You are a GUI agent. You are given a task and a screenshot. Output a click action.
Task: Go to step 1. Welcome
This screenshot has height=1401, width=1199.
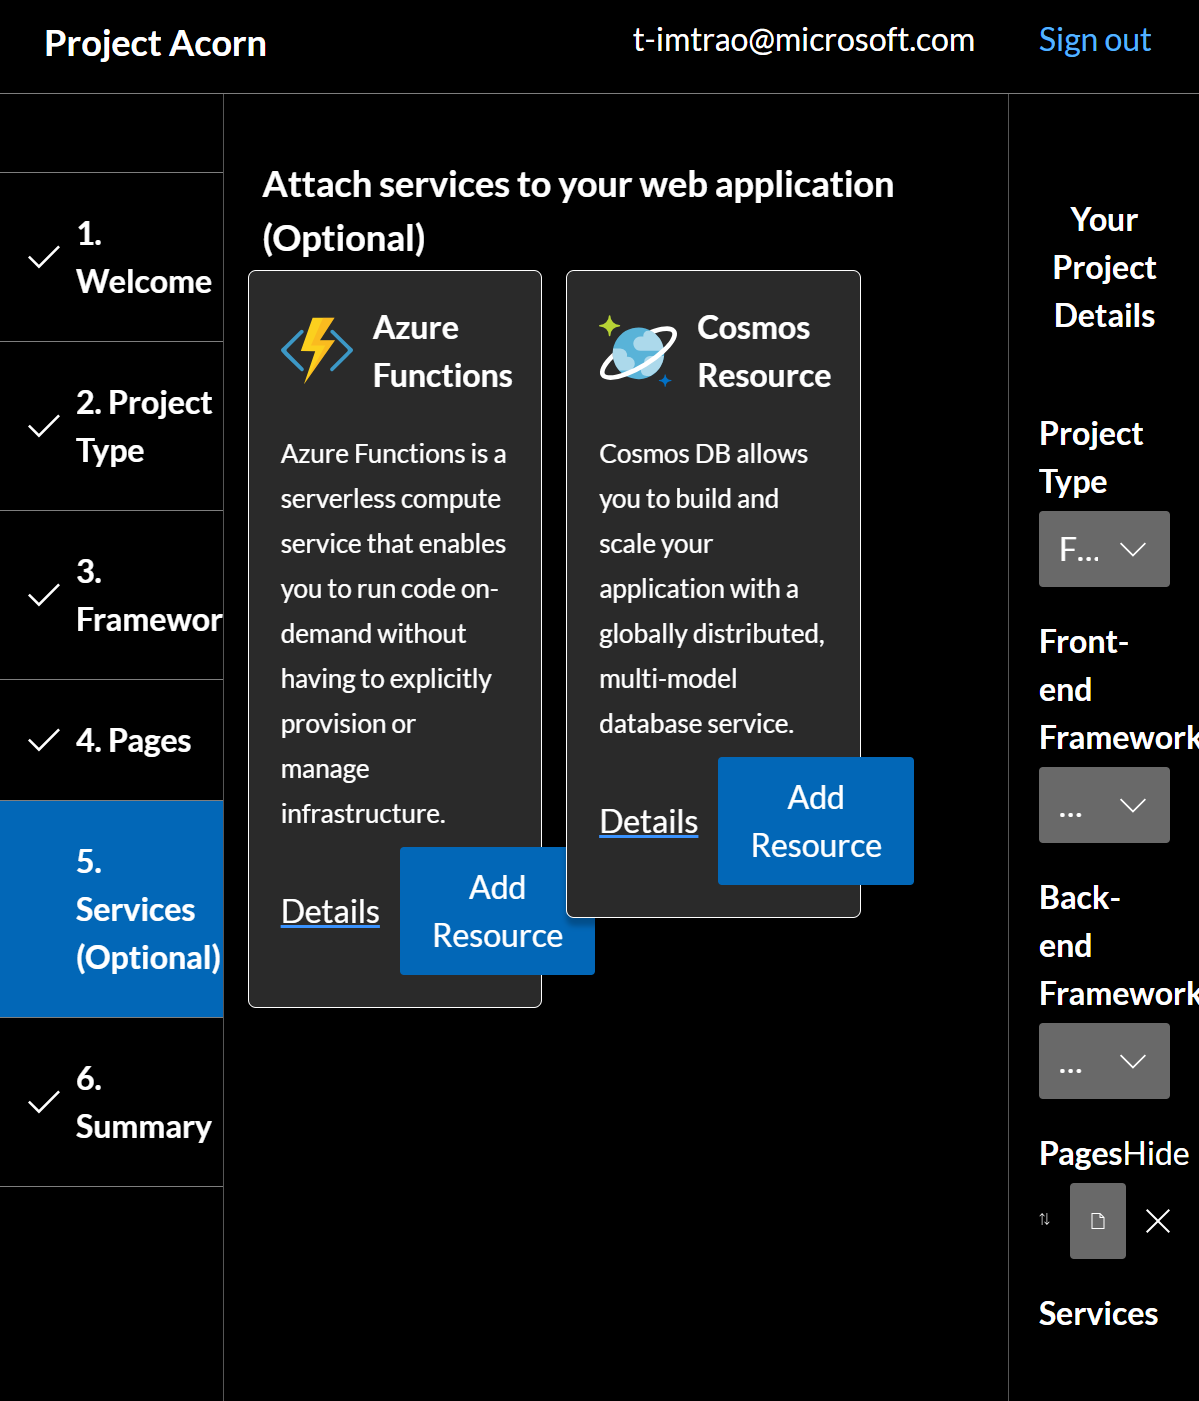(x=111, y=257)
